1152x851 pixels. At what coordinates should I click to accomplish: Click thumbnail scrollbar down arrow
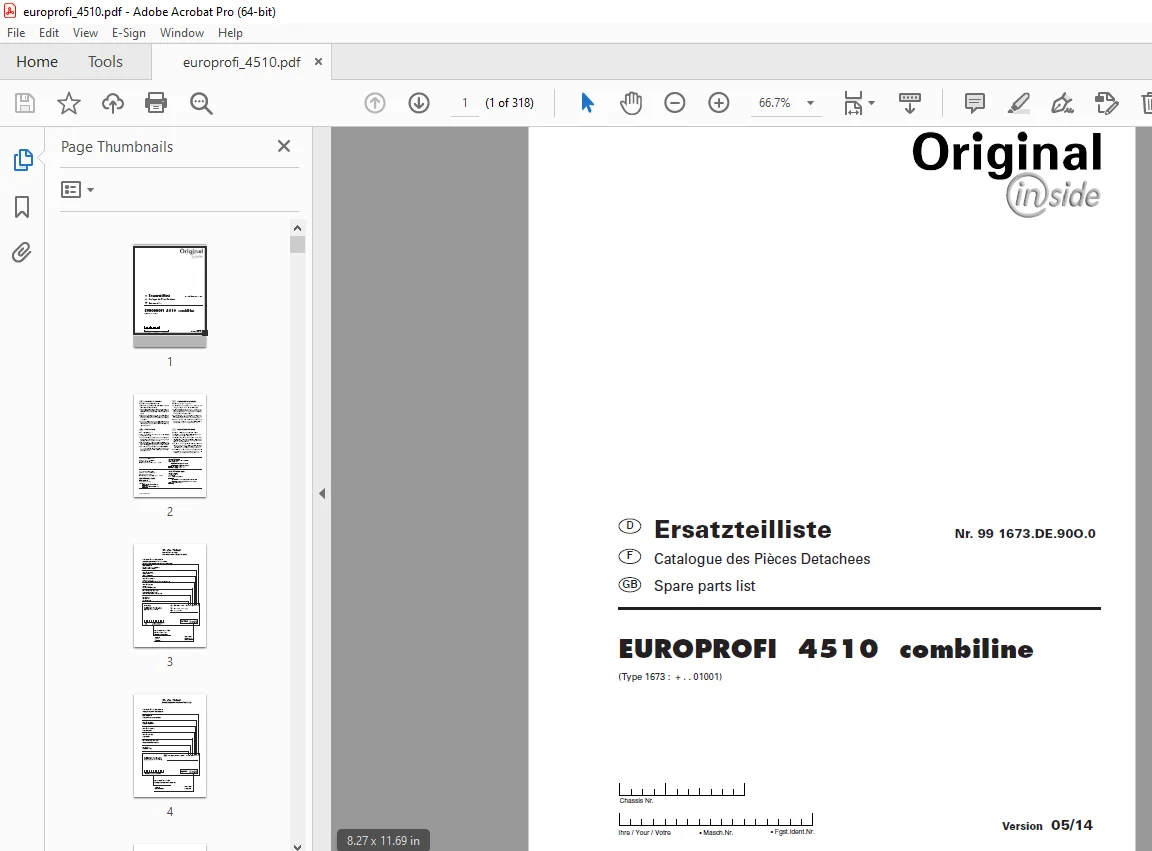click(297, 846)
